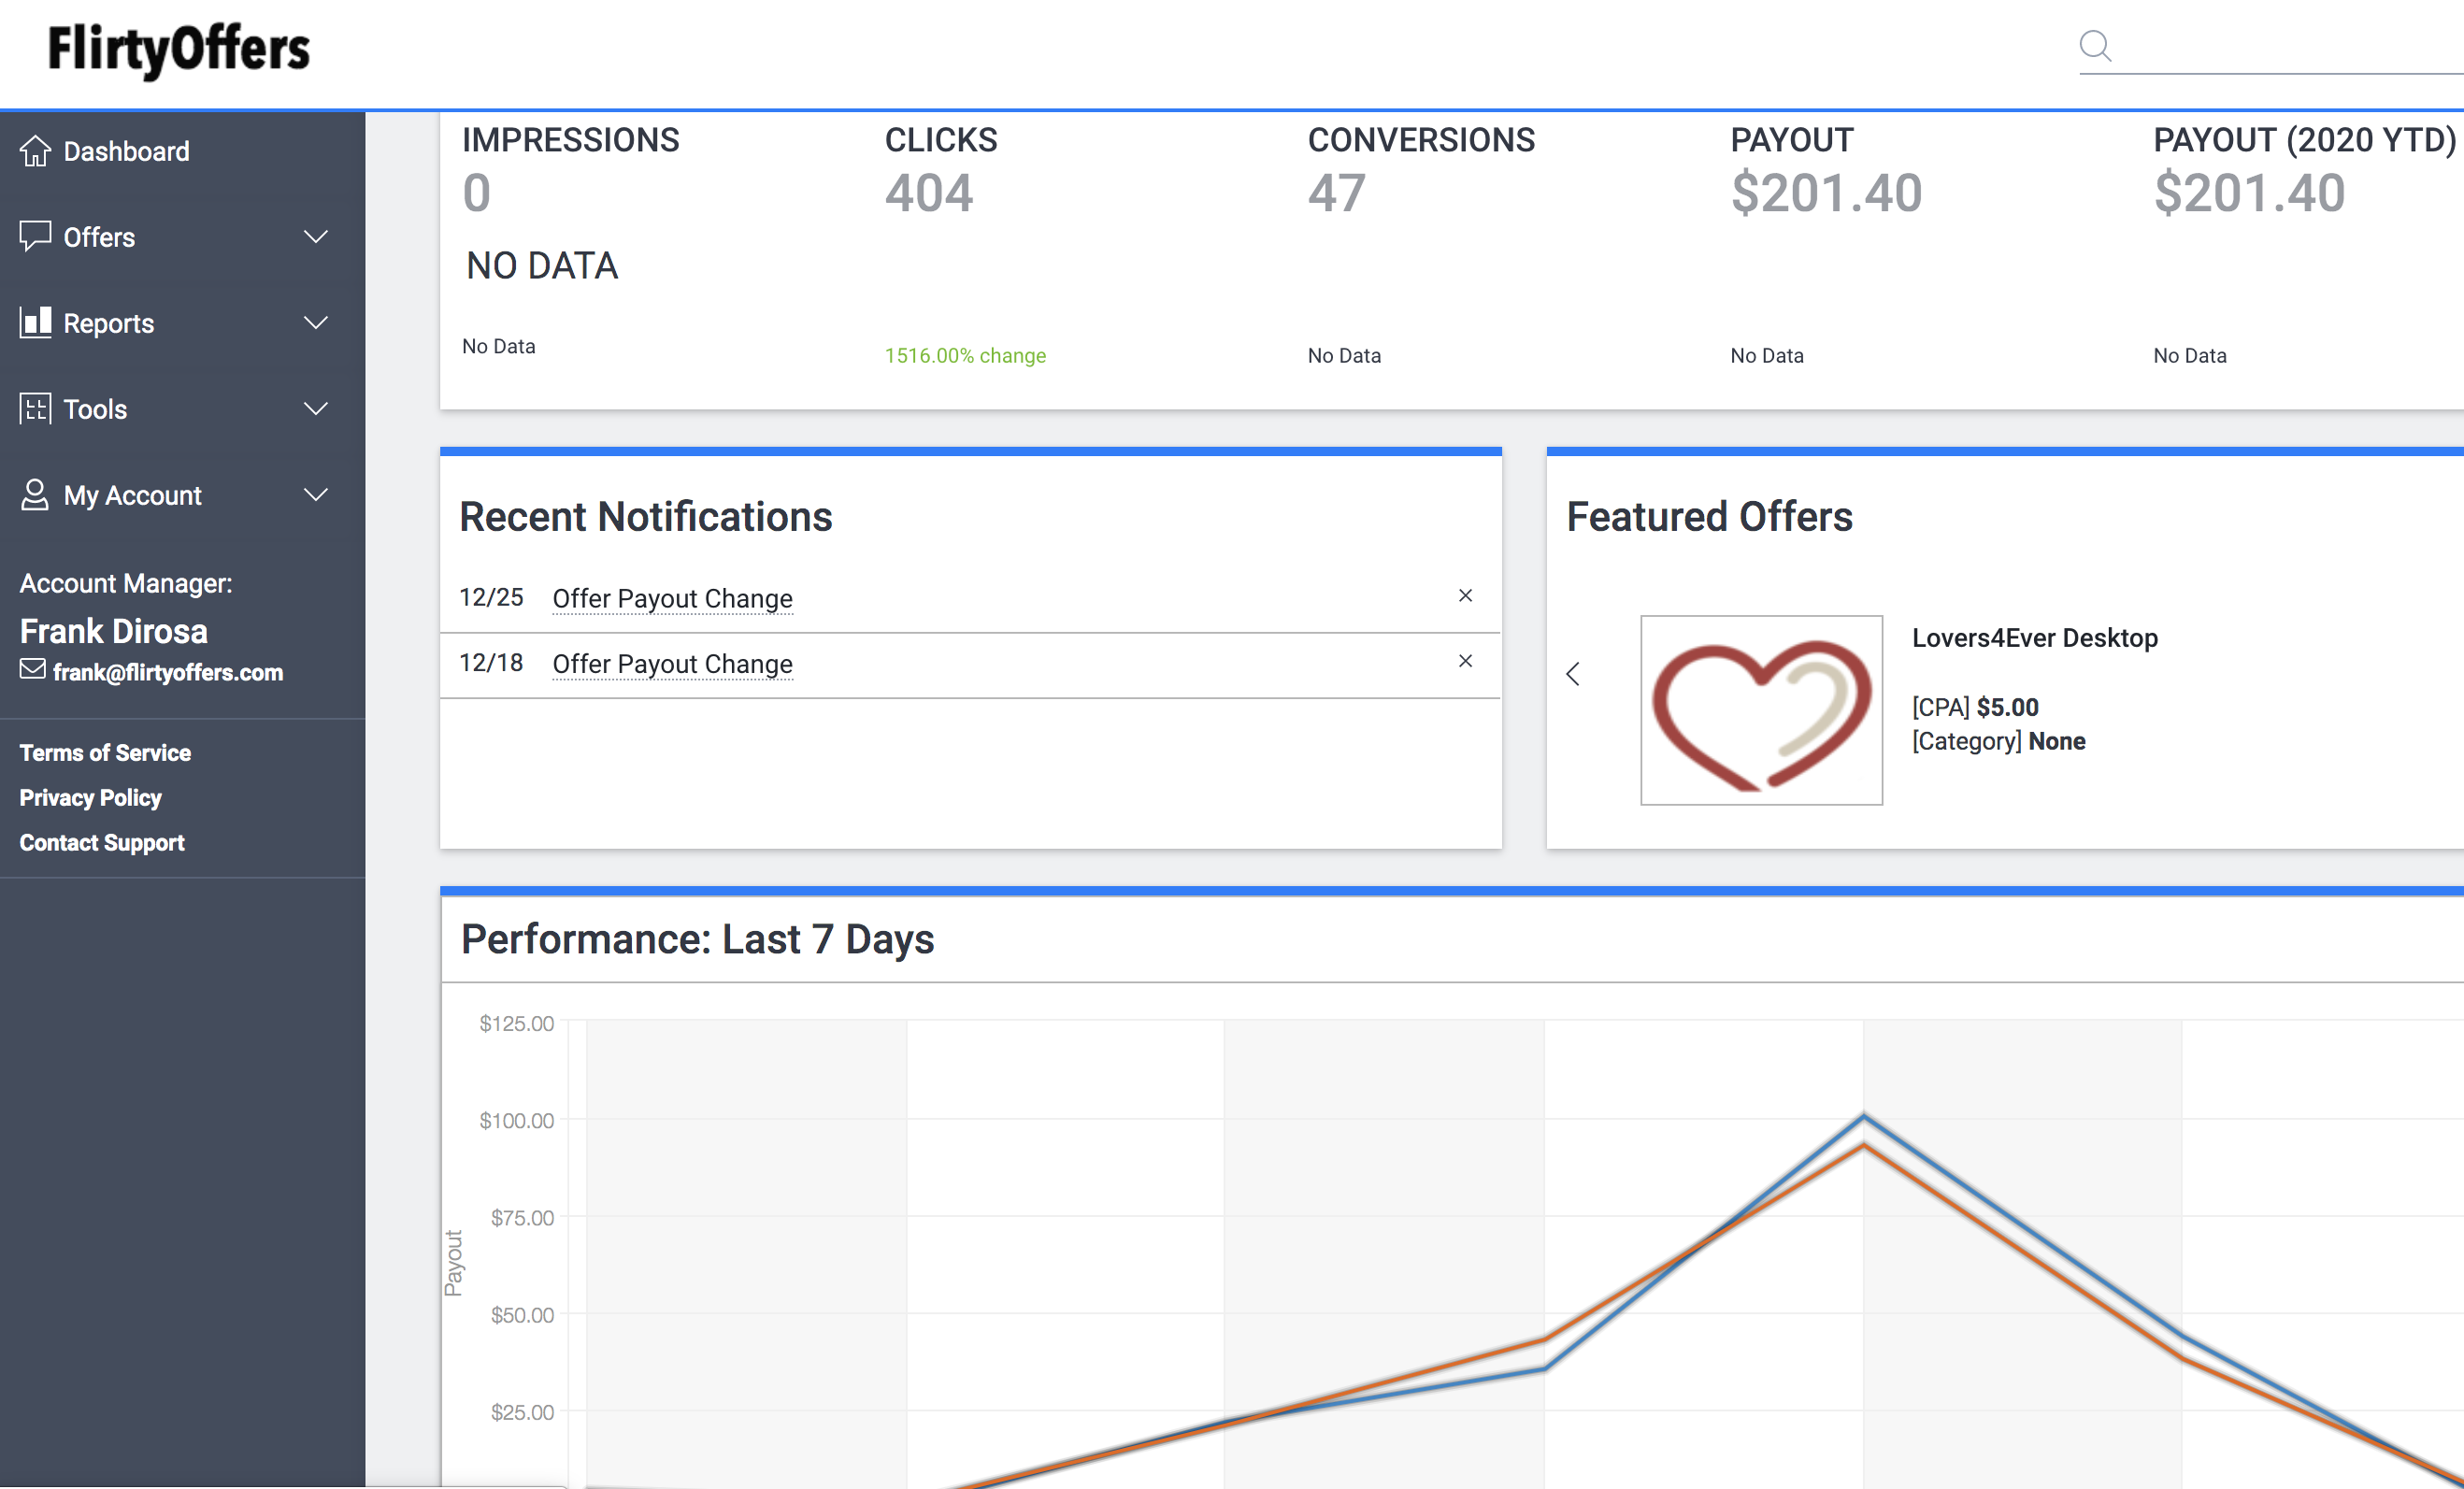Dismiss the 12/25 notification
This screenshot has width=2464, height=1489.
pyautogui.click(x=1466, y=595)
